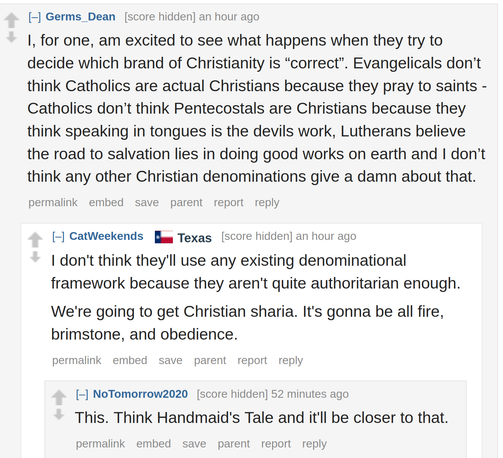
Task: Collapse NoTomorrow2020's comment
Action: [x=82, y=394]
